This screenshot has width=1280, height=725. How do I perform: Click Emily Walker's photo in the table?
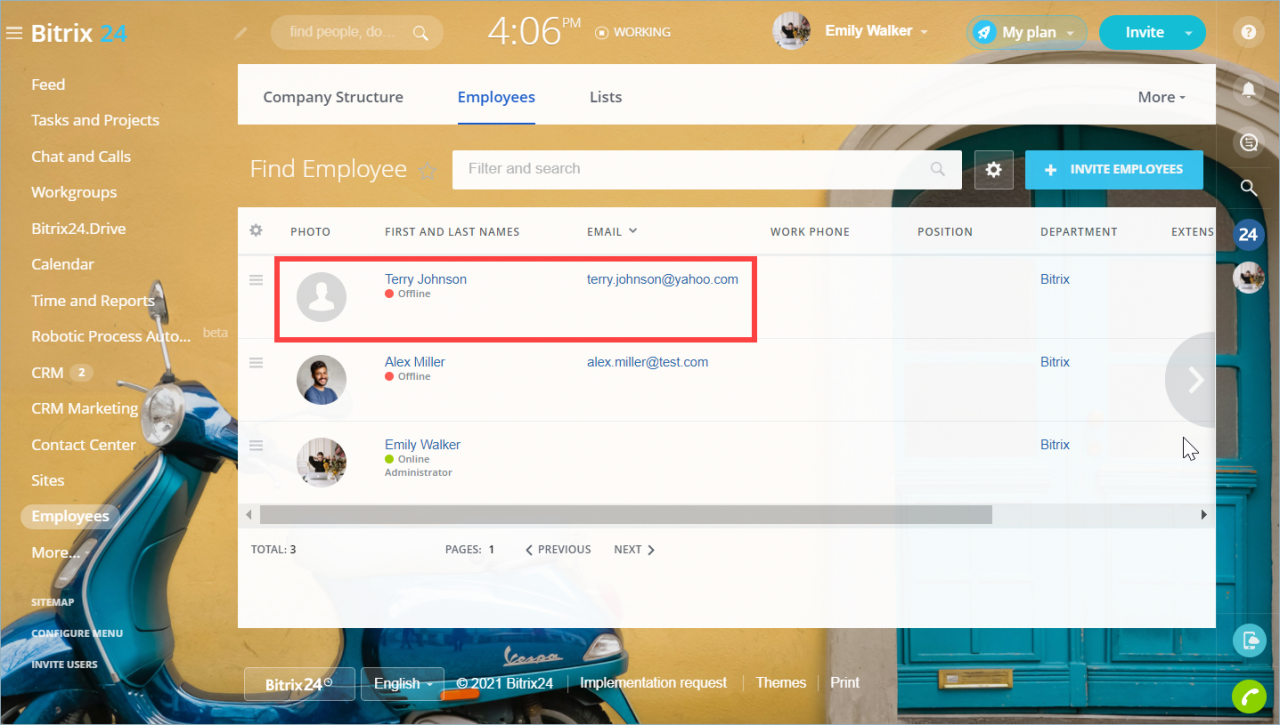(x=322, y=463)
